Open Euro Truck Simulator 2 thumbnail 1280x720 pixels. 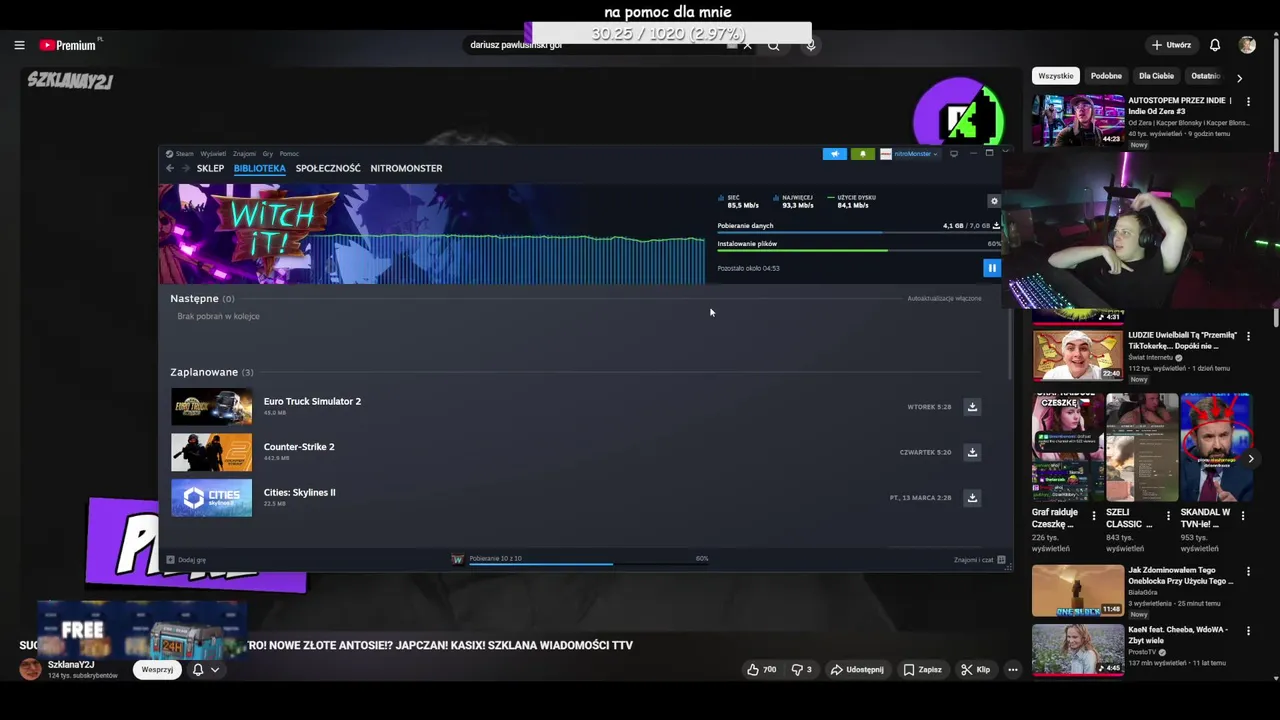tap(212, 407)
